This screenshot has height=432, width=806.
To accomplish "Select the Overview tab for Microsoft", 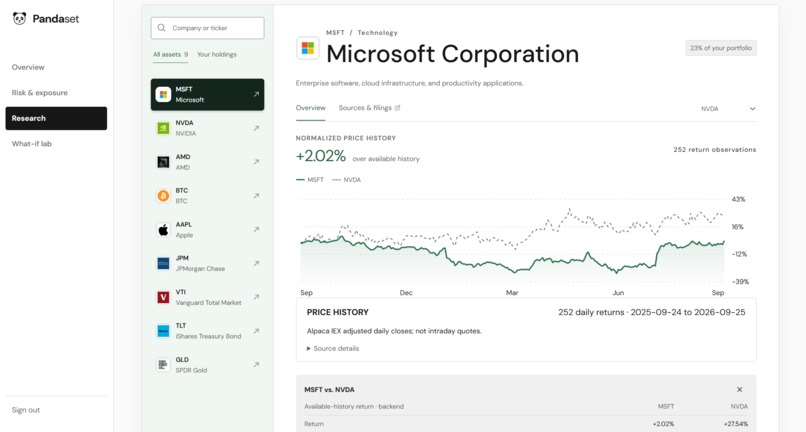I will [x=310, y=108].
